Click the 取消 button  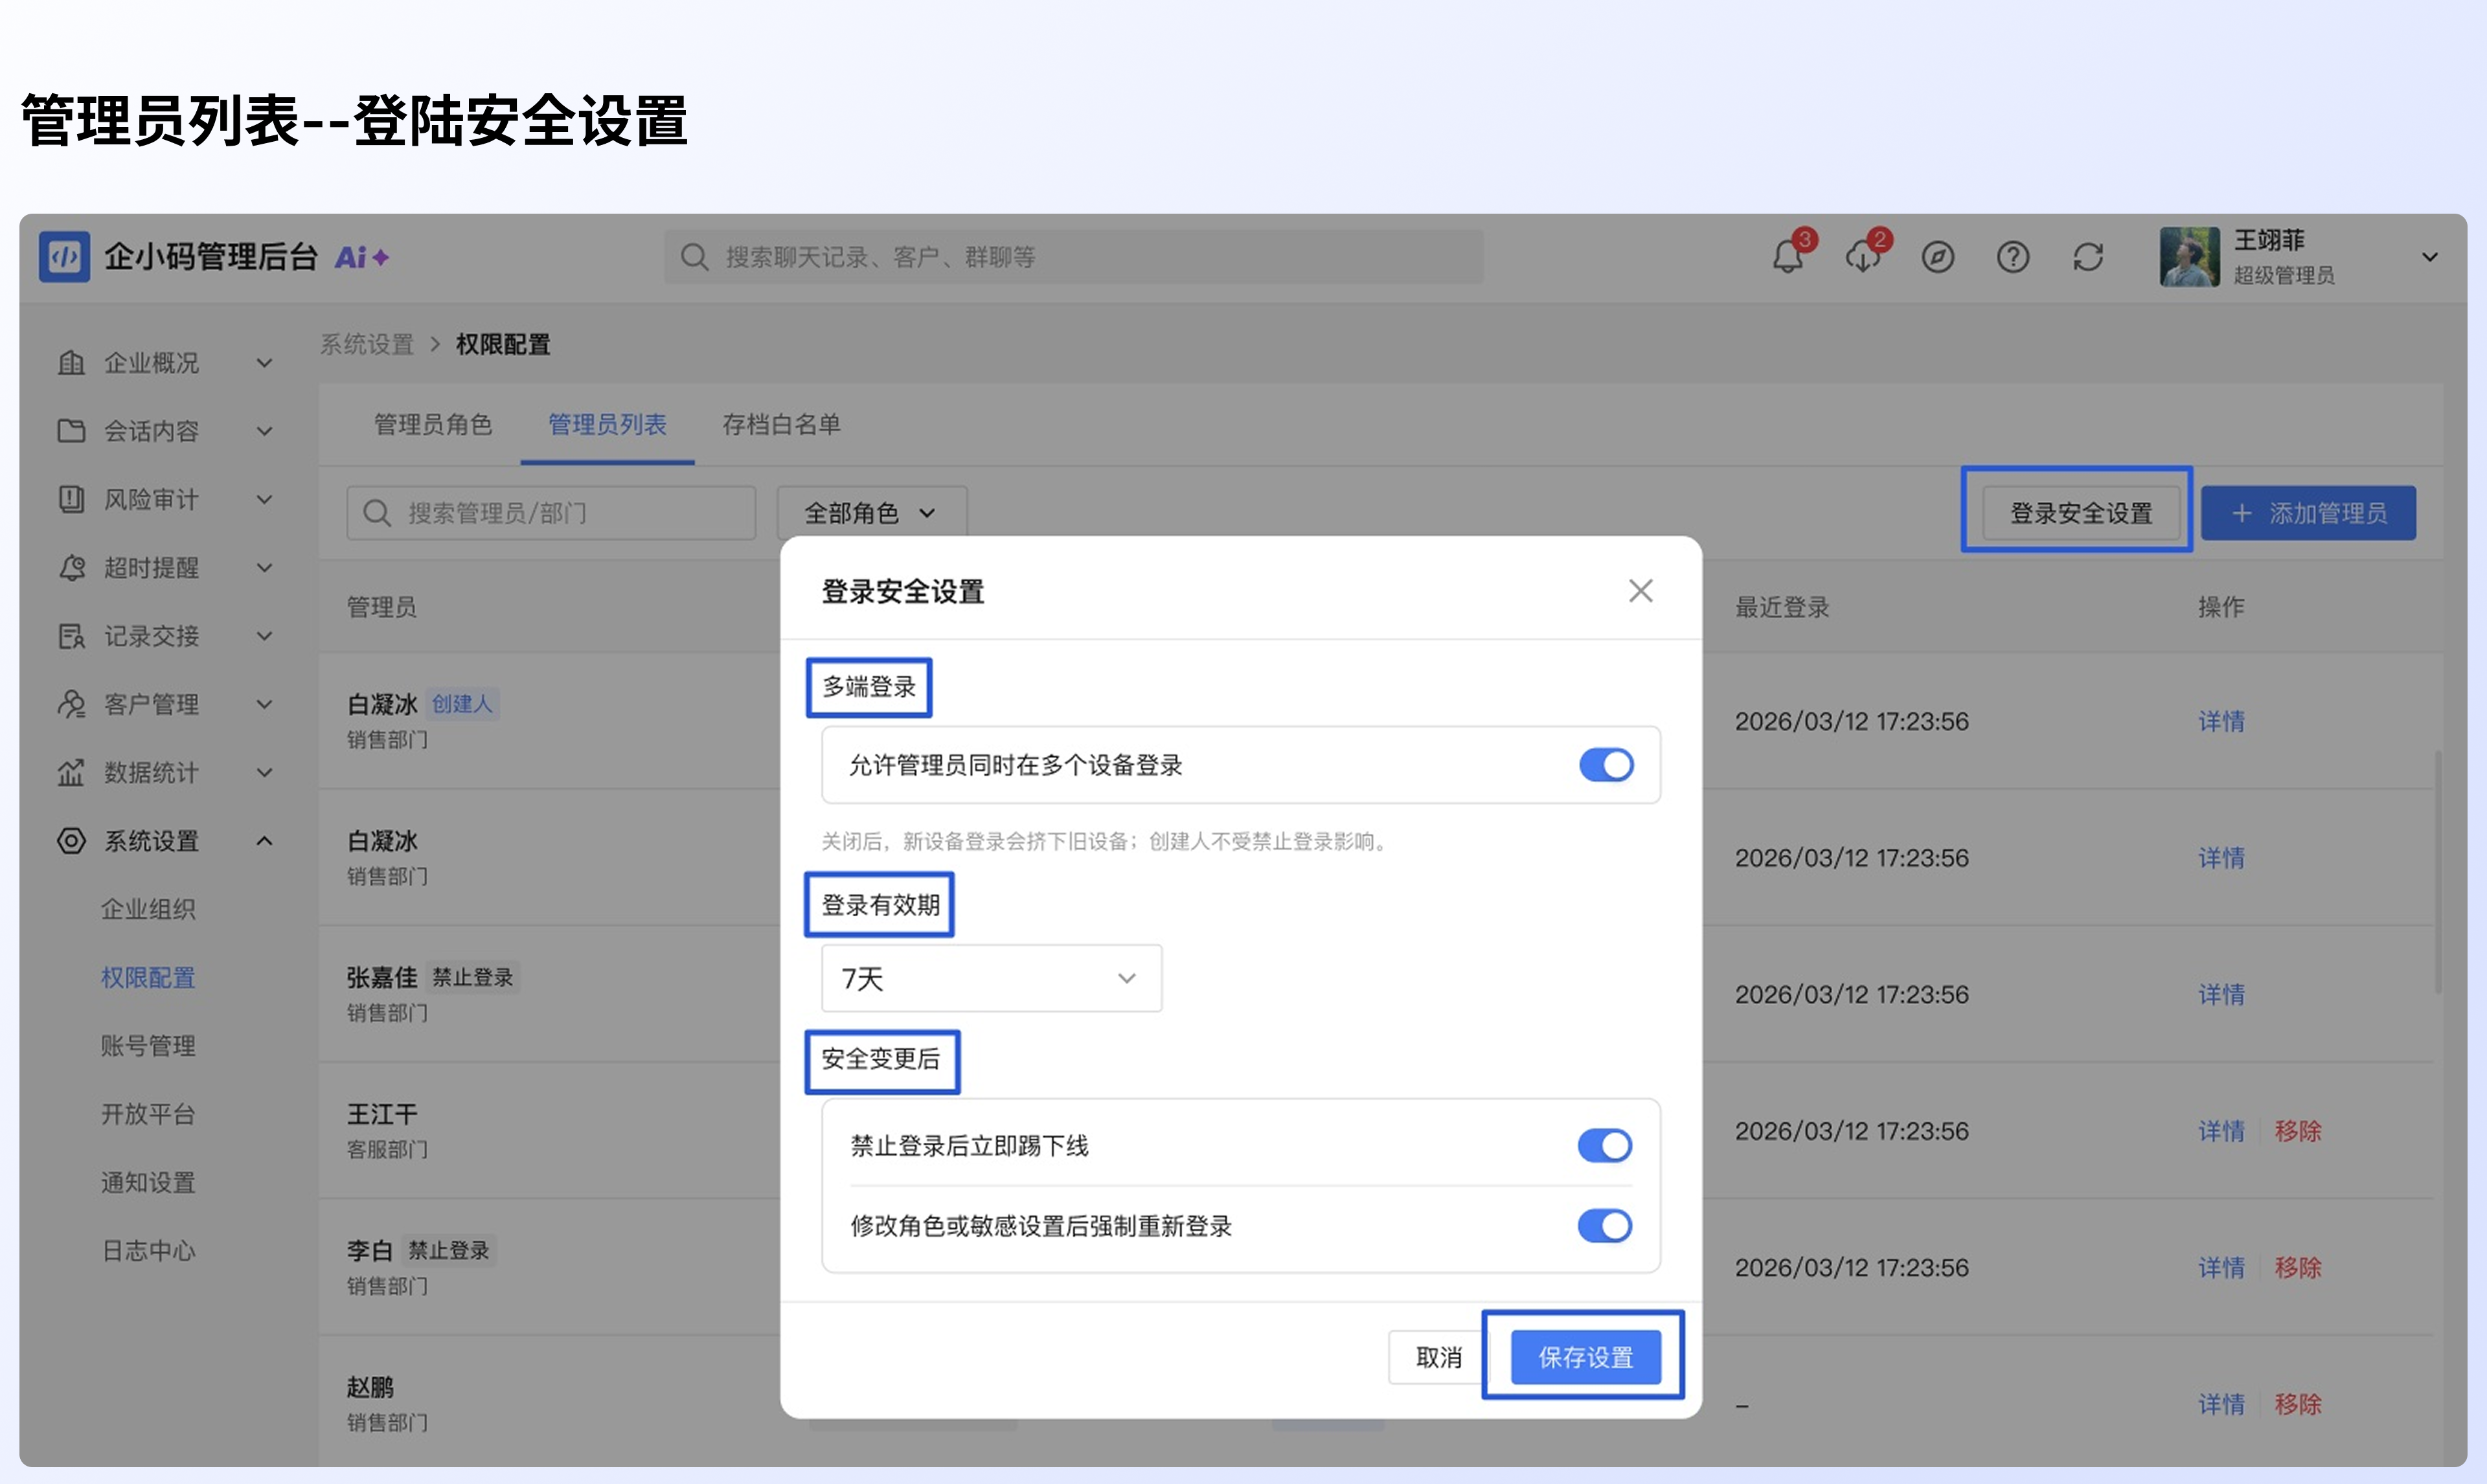pyautogui.click(x=1438, y=1357)
